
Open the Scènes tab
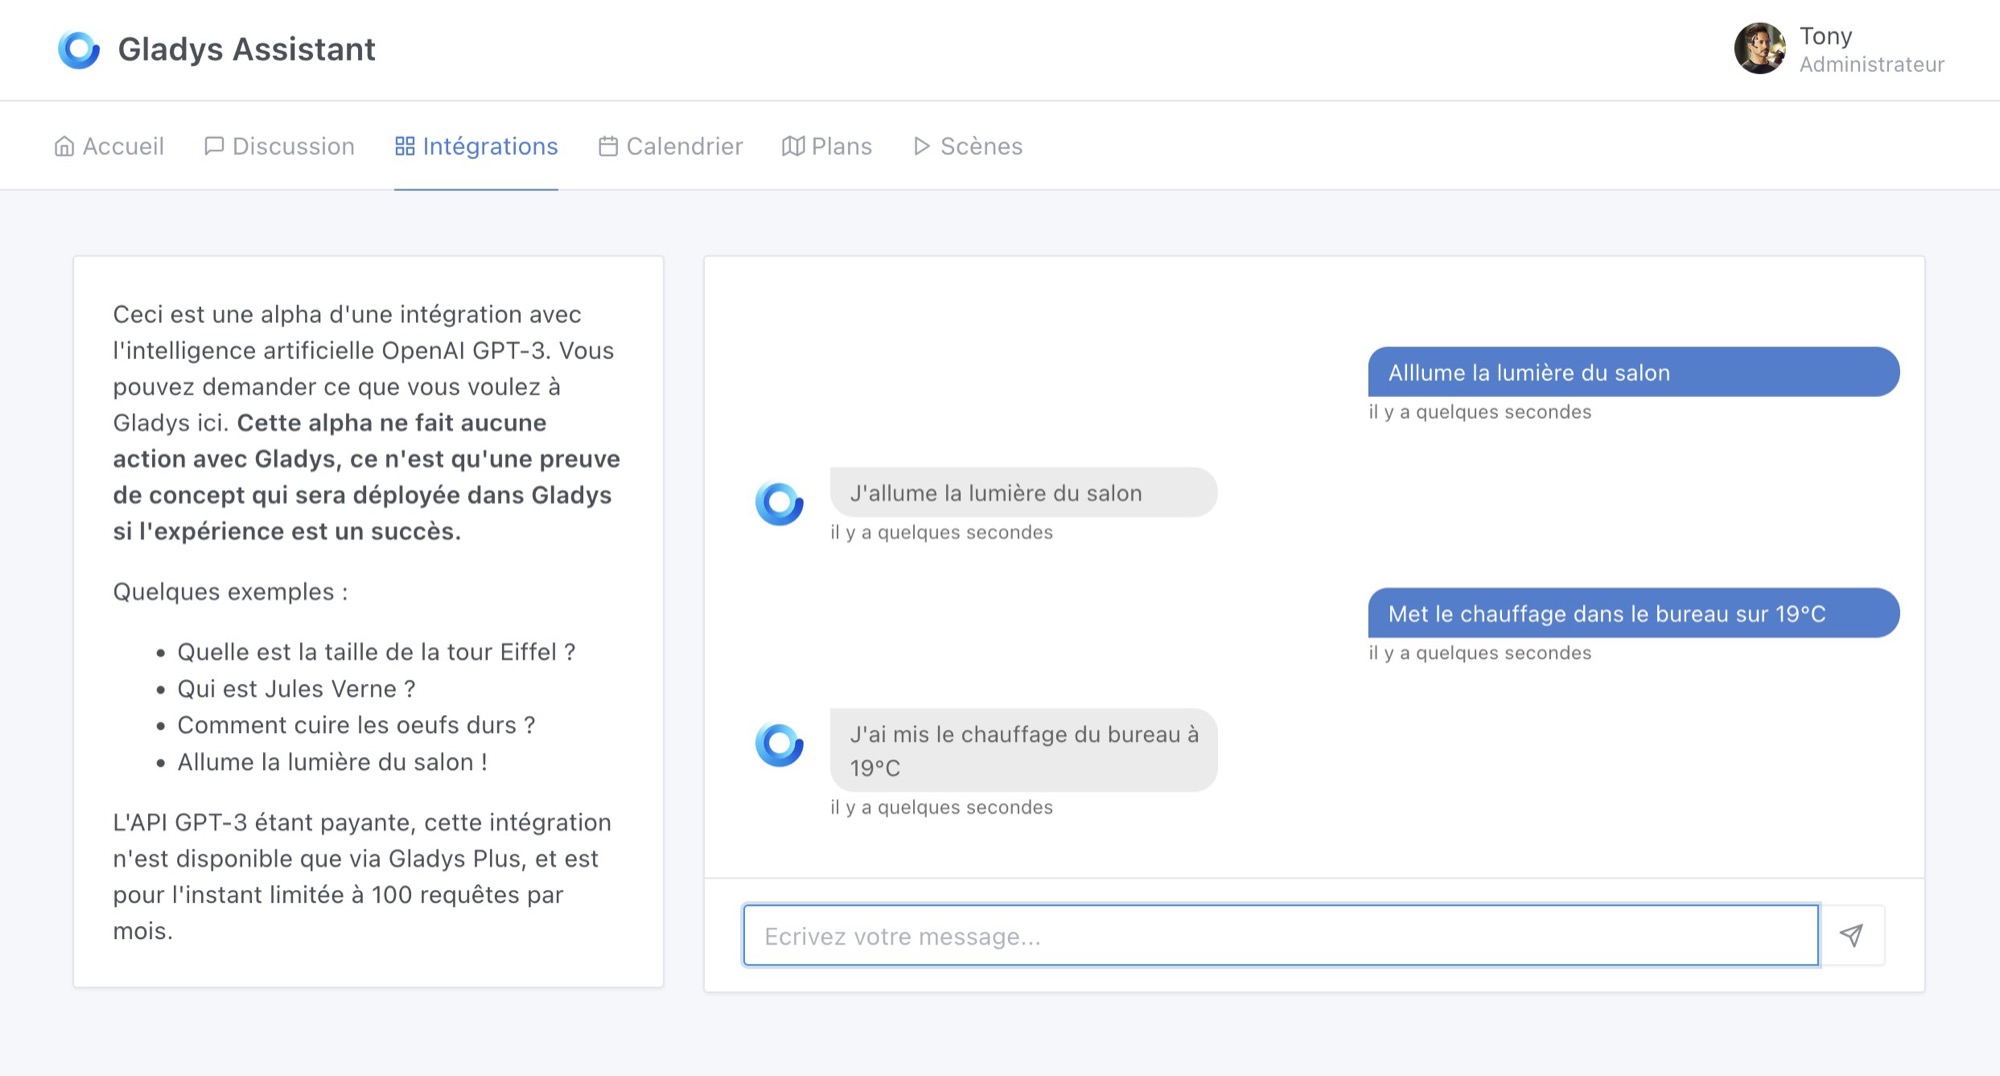(x=968, y=147)
